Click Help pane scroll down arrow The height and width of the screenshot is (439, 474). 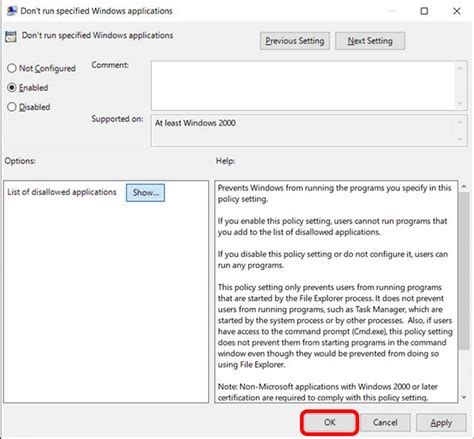pos(464,397)
